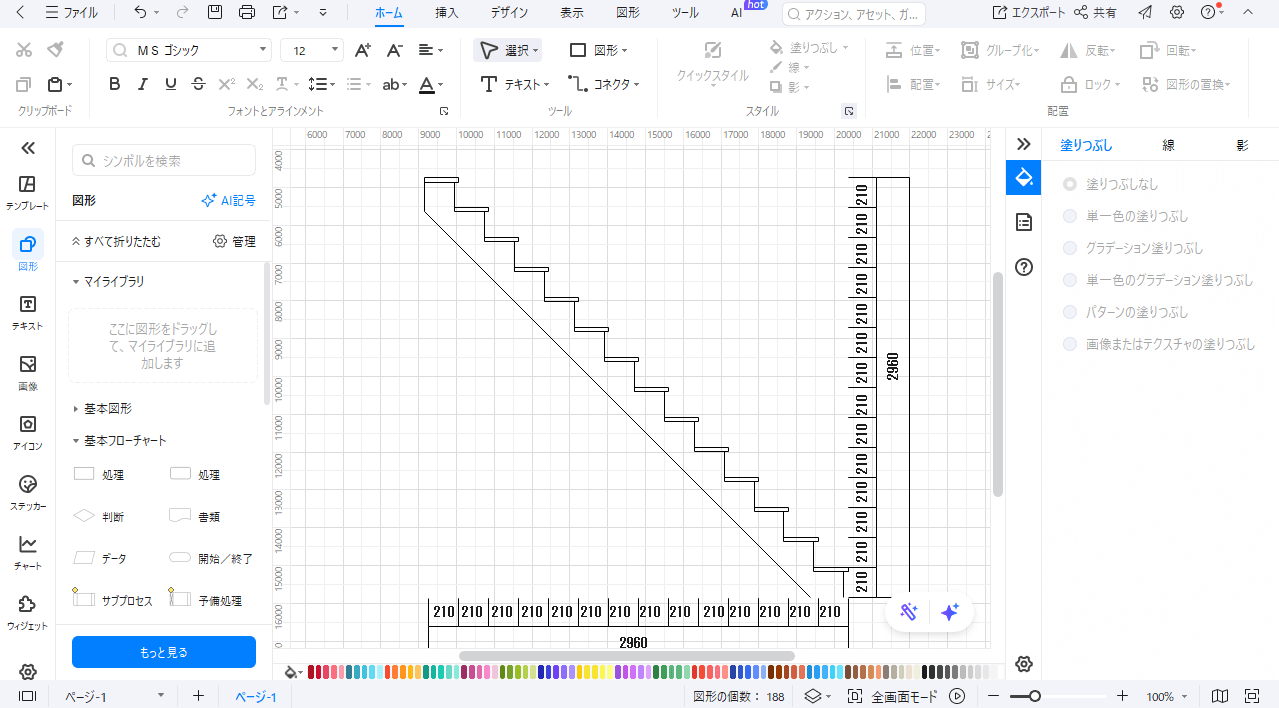Click the シンボルを検索 search field
This screenshot has height=708, width=1279.
[x=164, y=160]
